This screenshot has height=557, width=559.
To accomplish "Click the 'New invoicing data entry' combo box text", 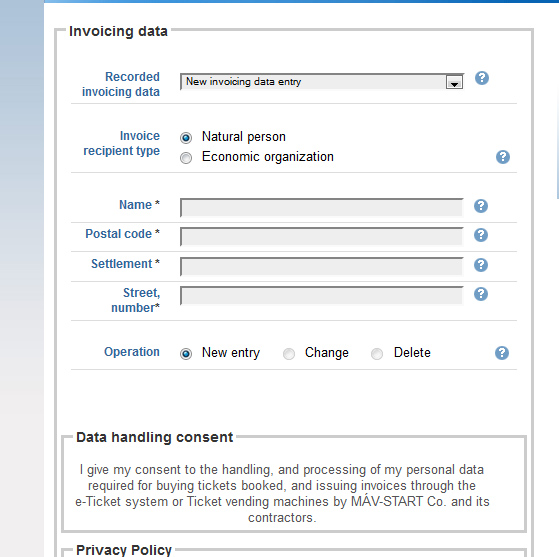I will coord(243,82).
